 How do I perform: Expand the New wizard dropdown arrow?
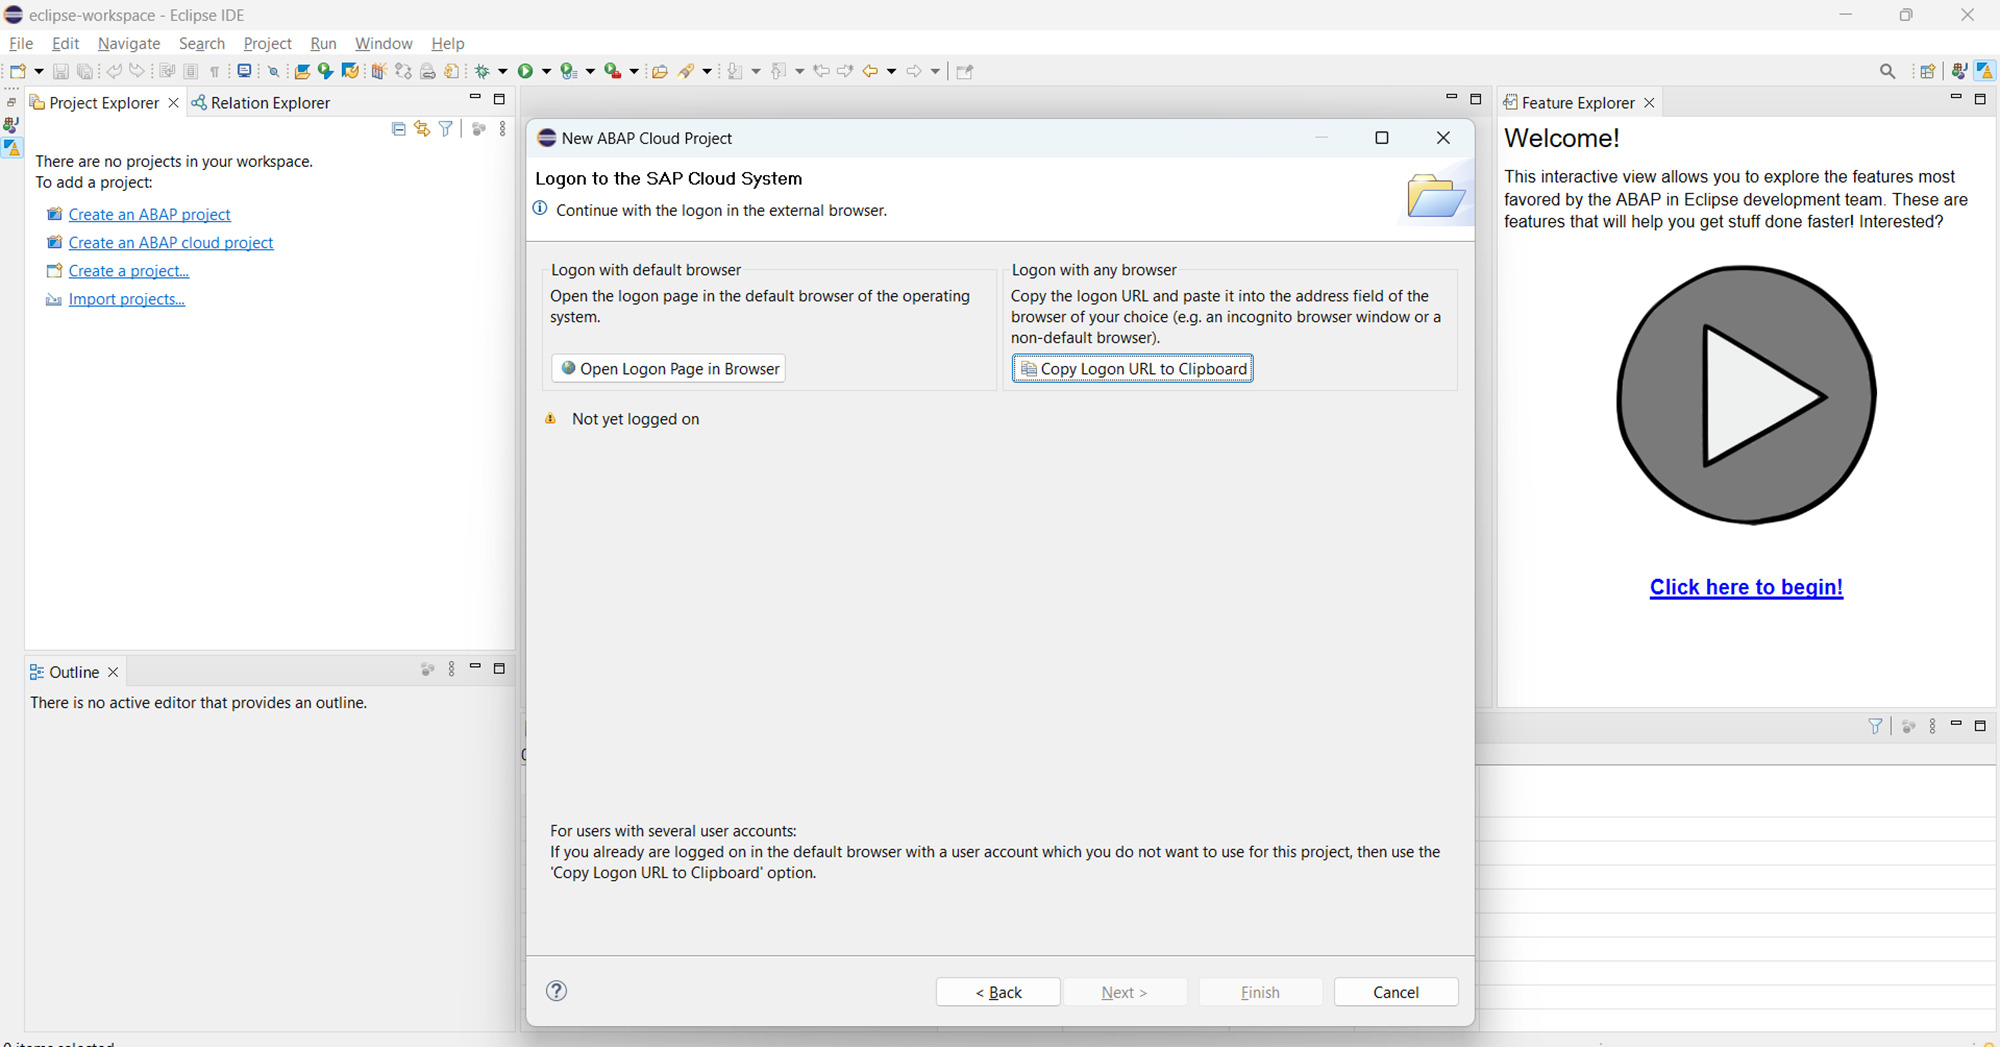[x=39, y=71]
